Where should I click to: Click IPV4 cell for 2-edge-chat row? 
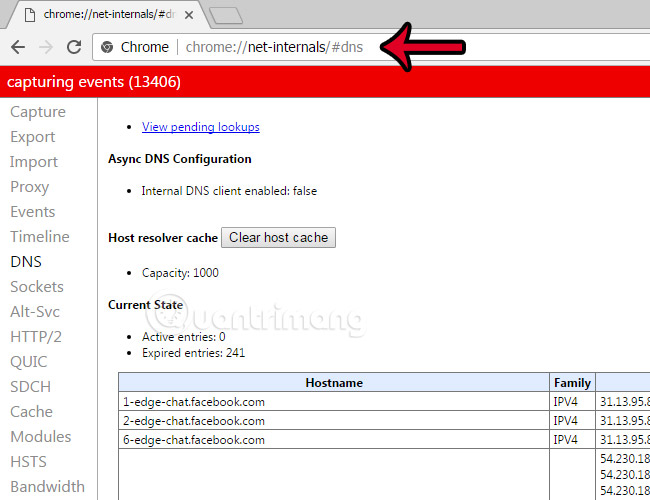click(572, 420)
